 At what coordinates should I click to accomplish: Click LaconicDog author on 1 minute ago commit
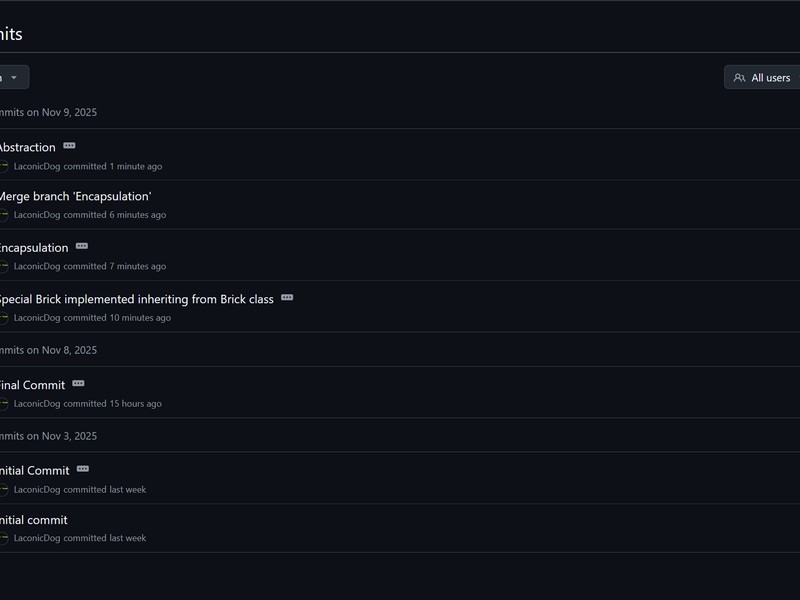tap(37, 167)
